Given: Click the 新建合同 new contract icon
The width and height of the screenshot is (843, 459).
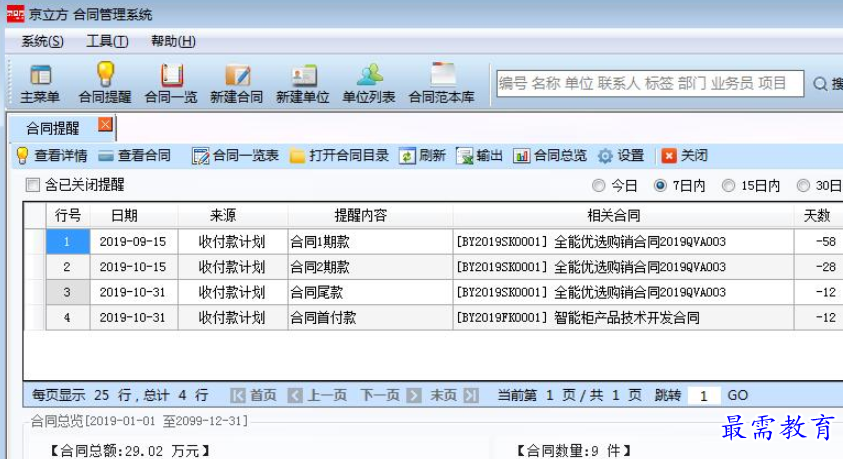Looking at the screenshot, I should (237, 75).
